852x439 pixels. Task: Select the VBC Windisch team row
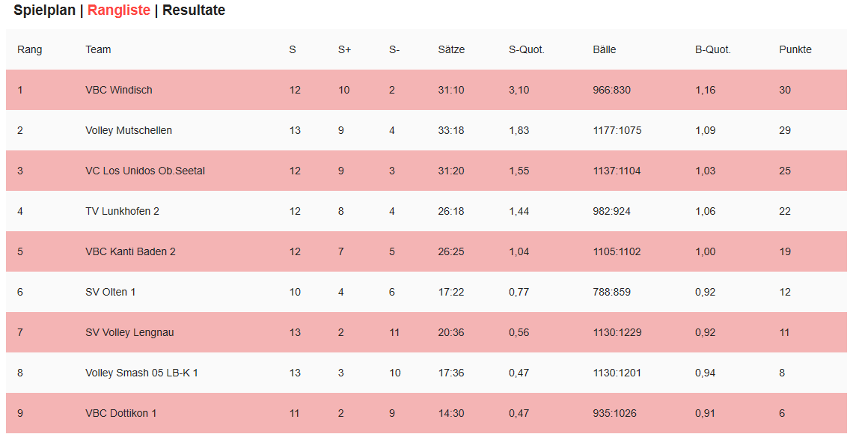pyautogui.click(x=426, y=90)
